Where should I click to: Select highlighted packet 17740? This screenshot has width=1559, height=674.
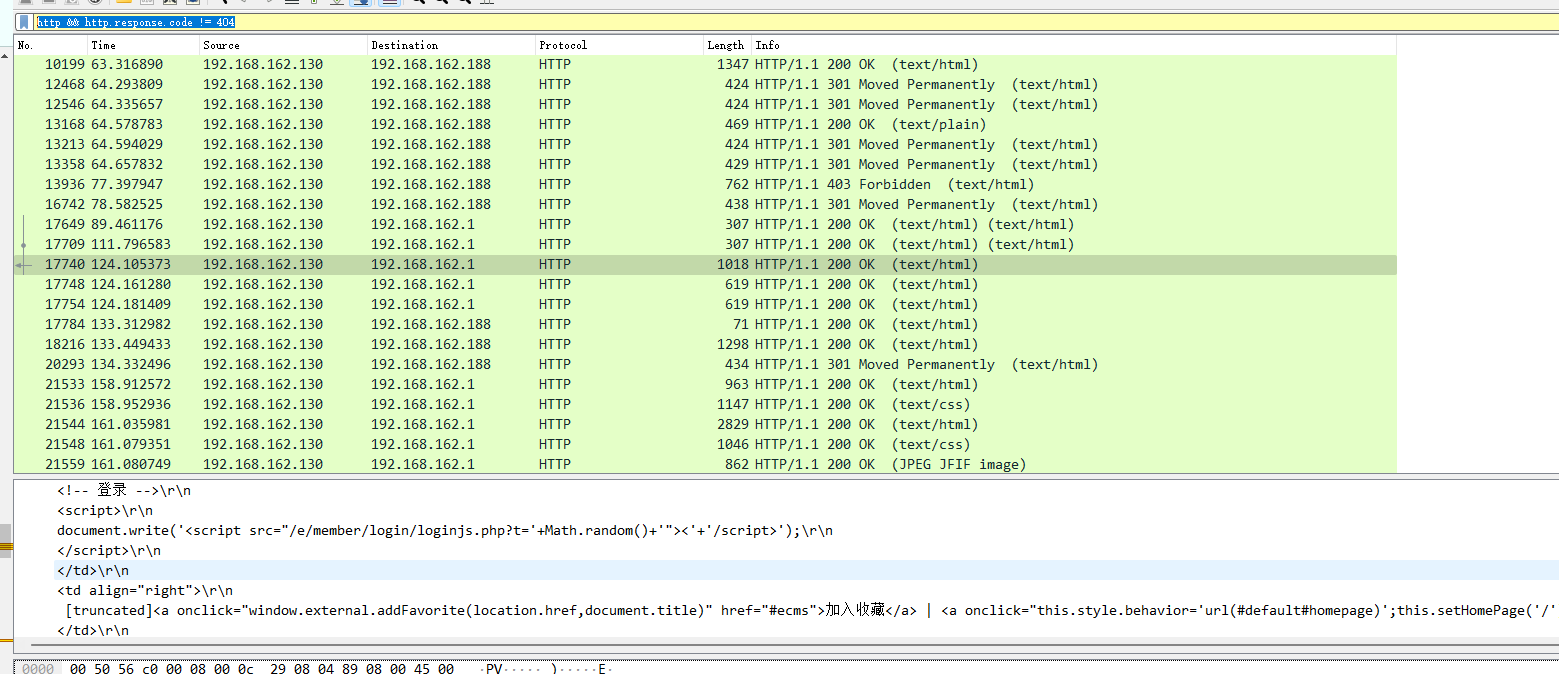pos(705,264)
